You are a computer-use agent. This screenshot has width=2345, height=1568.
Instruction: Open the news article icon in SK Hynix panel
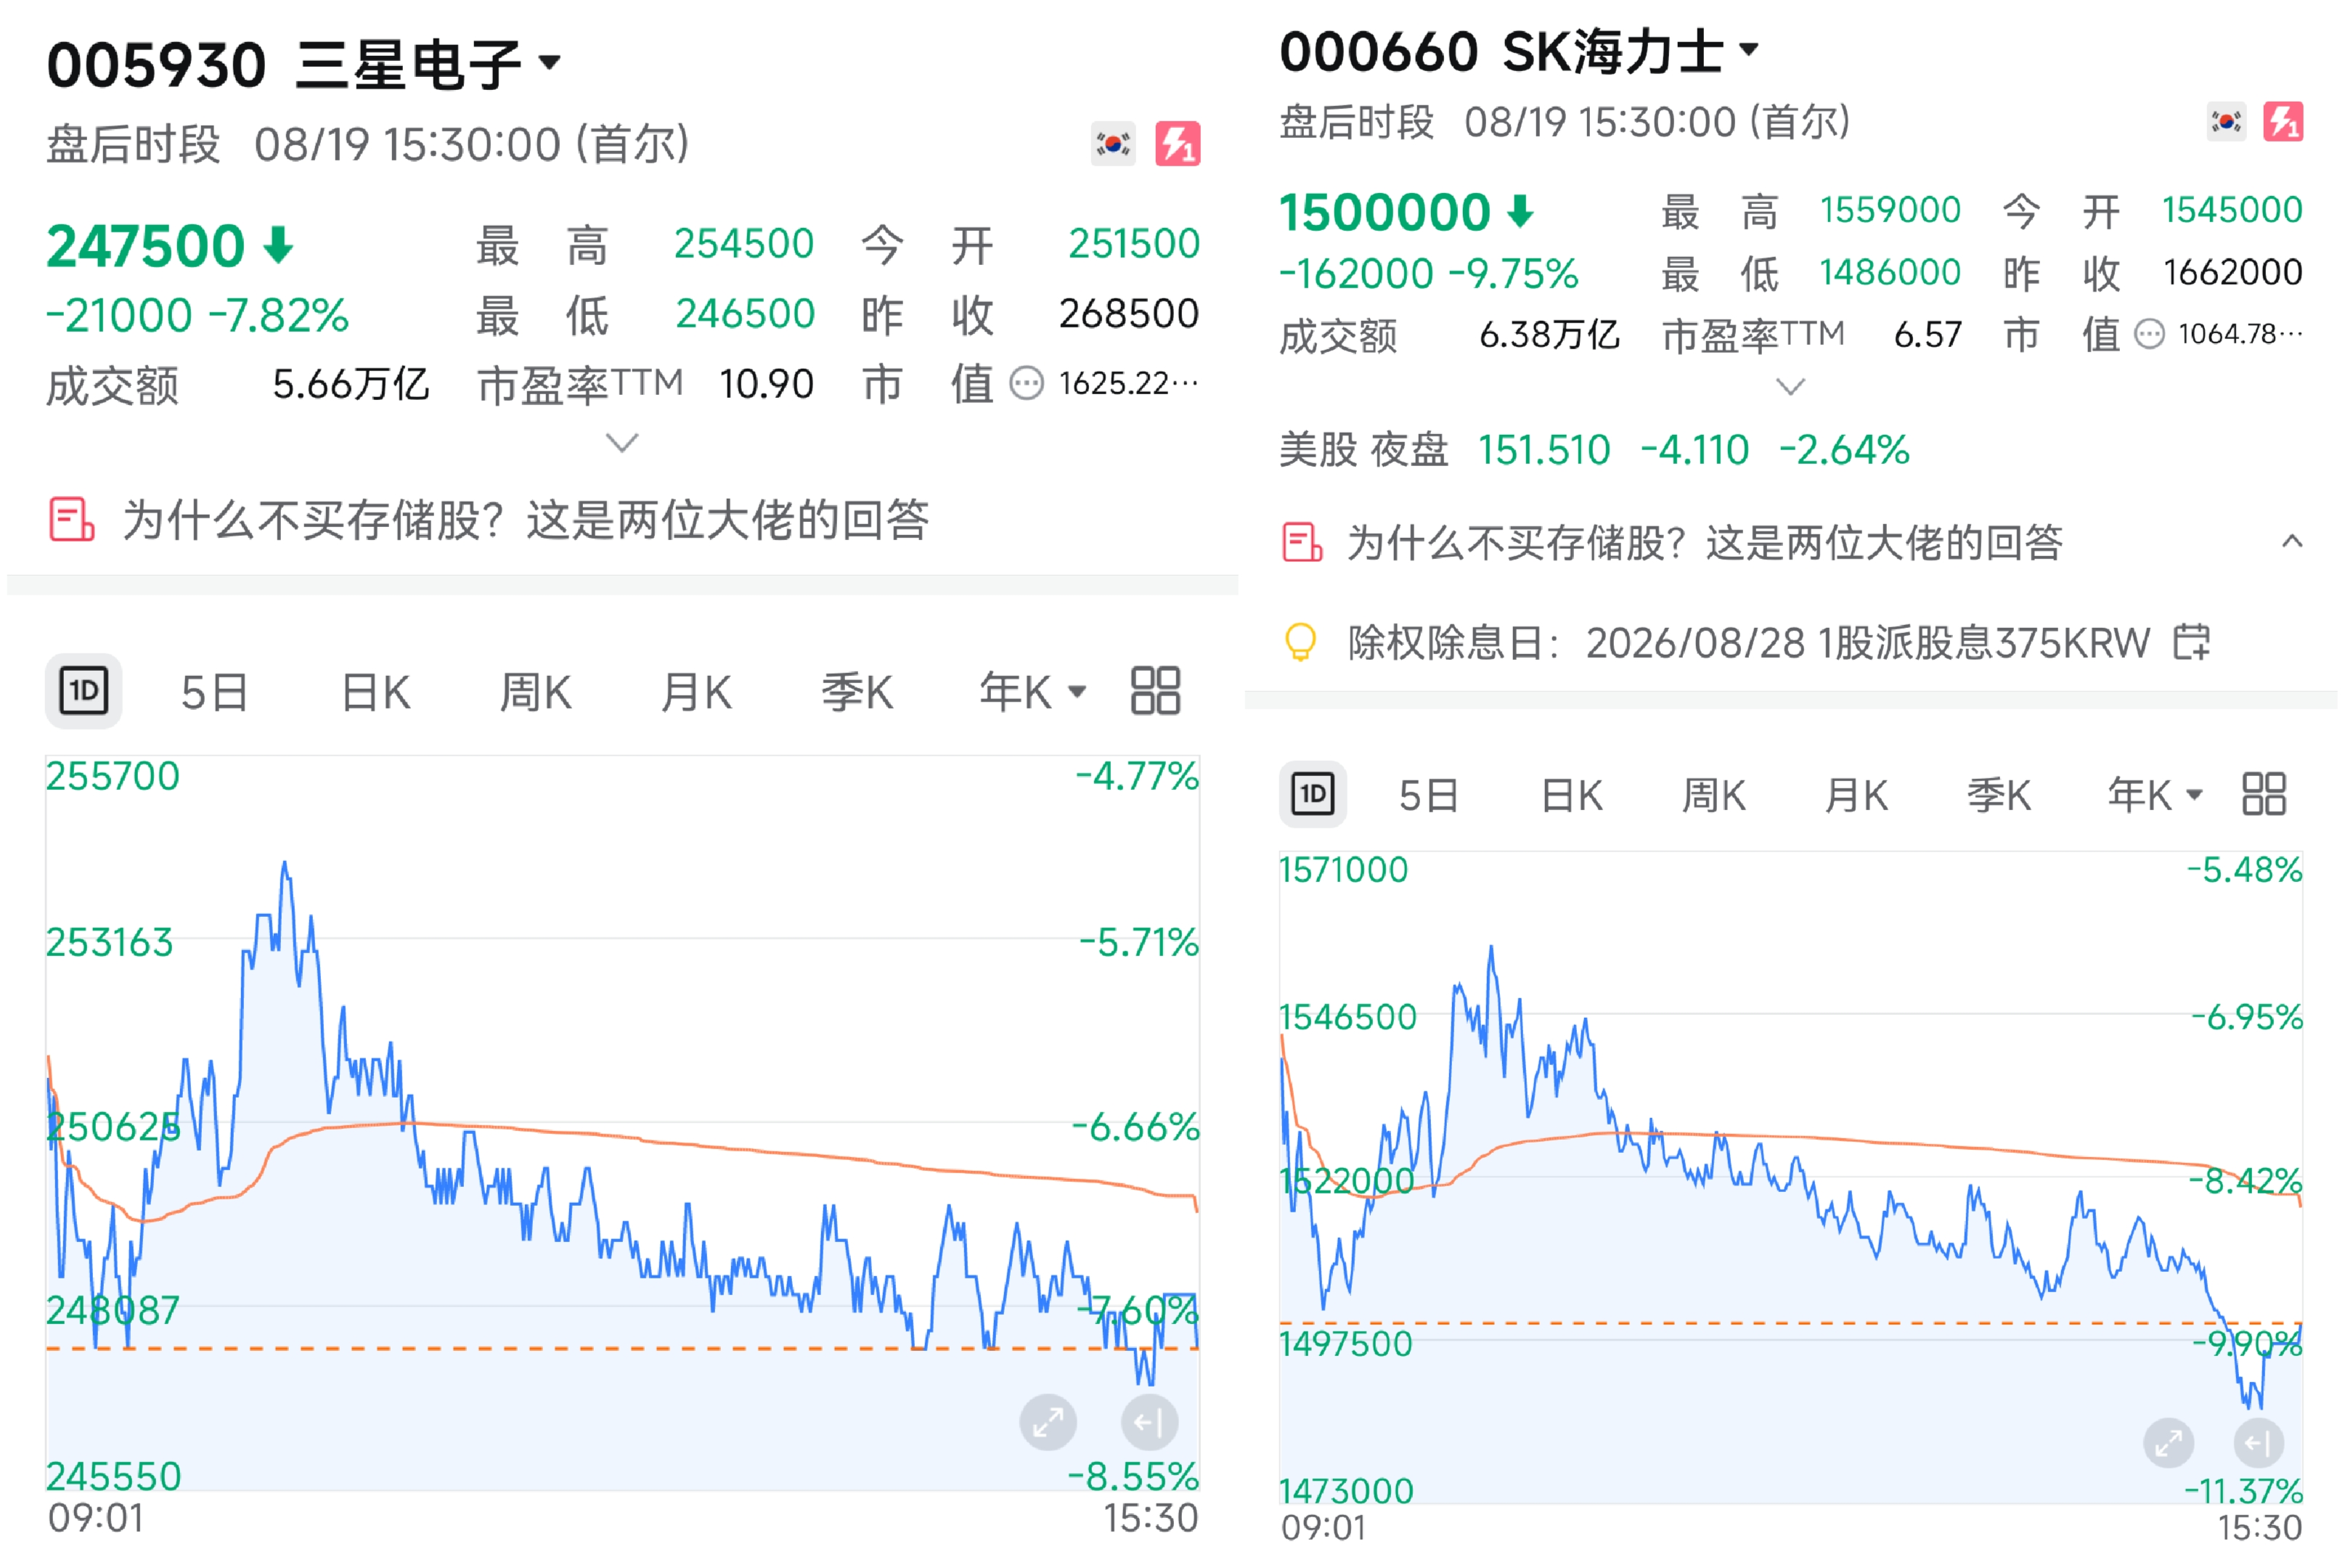(x=1302, y=542)
